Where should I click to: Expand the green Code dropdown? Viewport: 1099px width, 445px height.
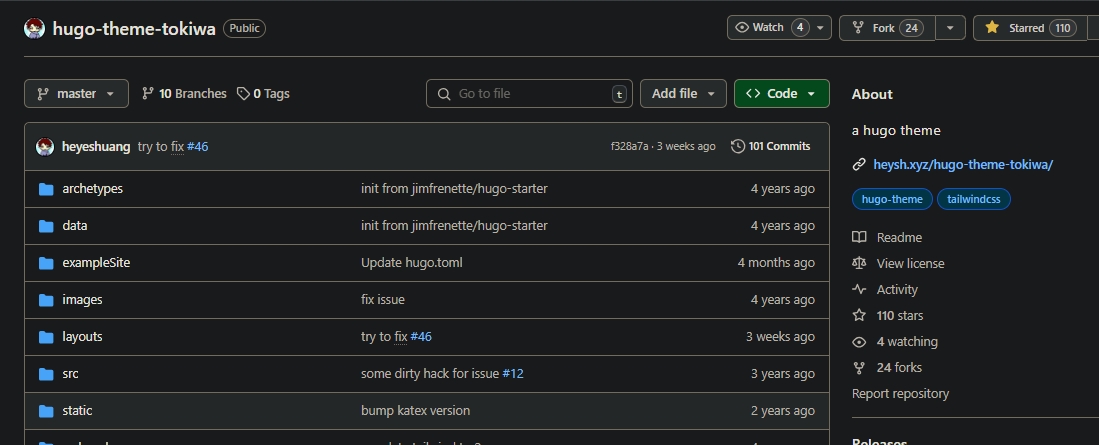click(781, 94)
